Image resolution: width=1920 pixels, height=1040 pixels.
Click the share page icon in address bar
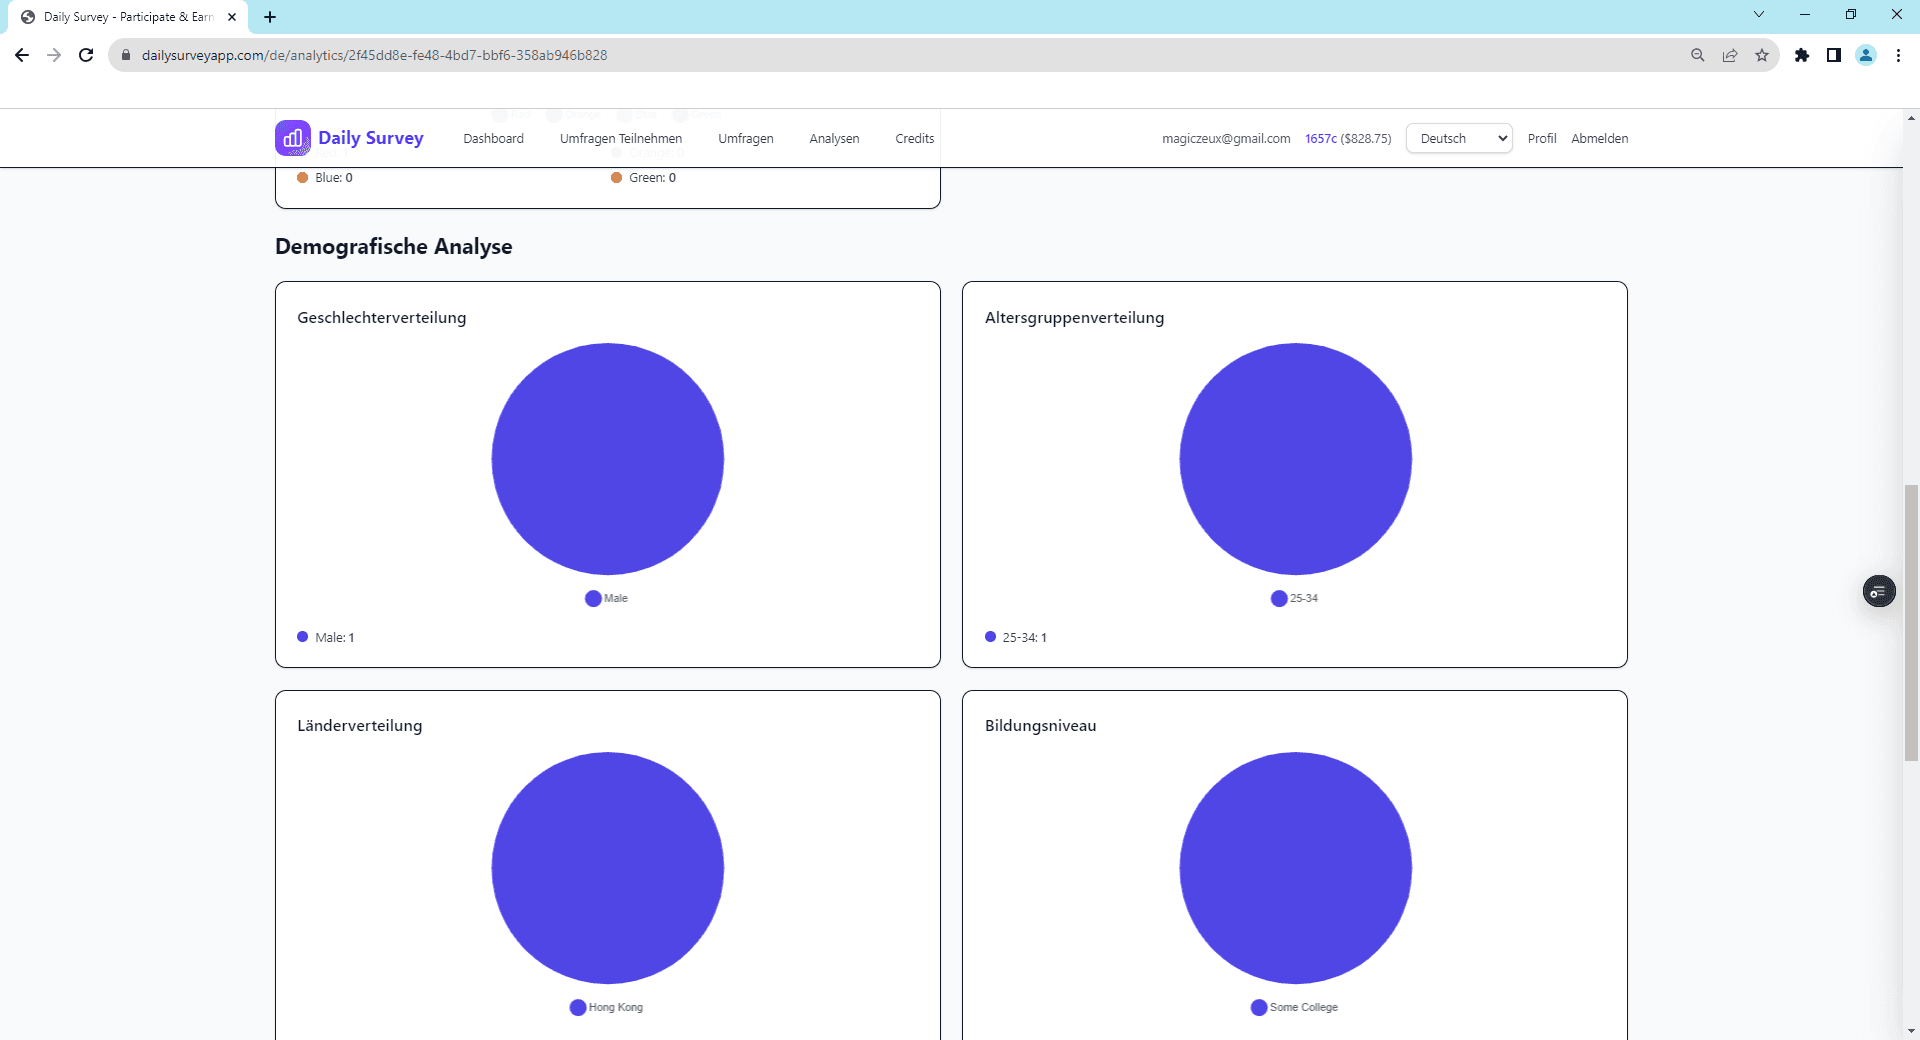point(1730,55)
